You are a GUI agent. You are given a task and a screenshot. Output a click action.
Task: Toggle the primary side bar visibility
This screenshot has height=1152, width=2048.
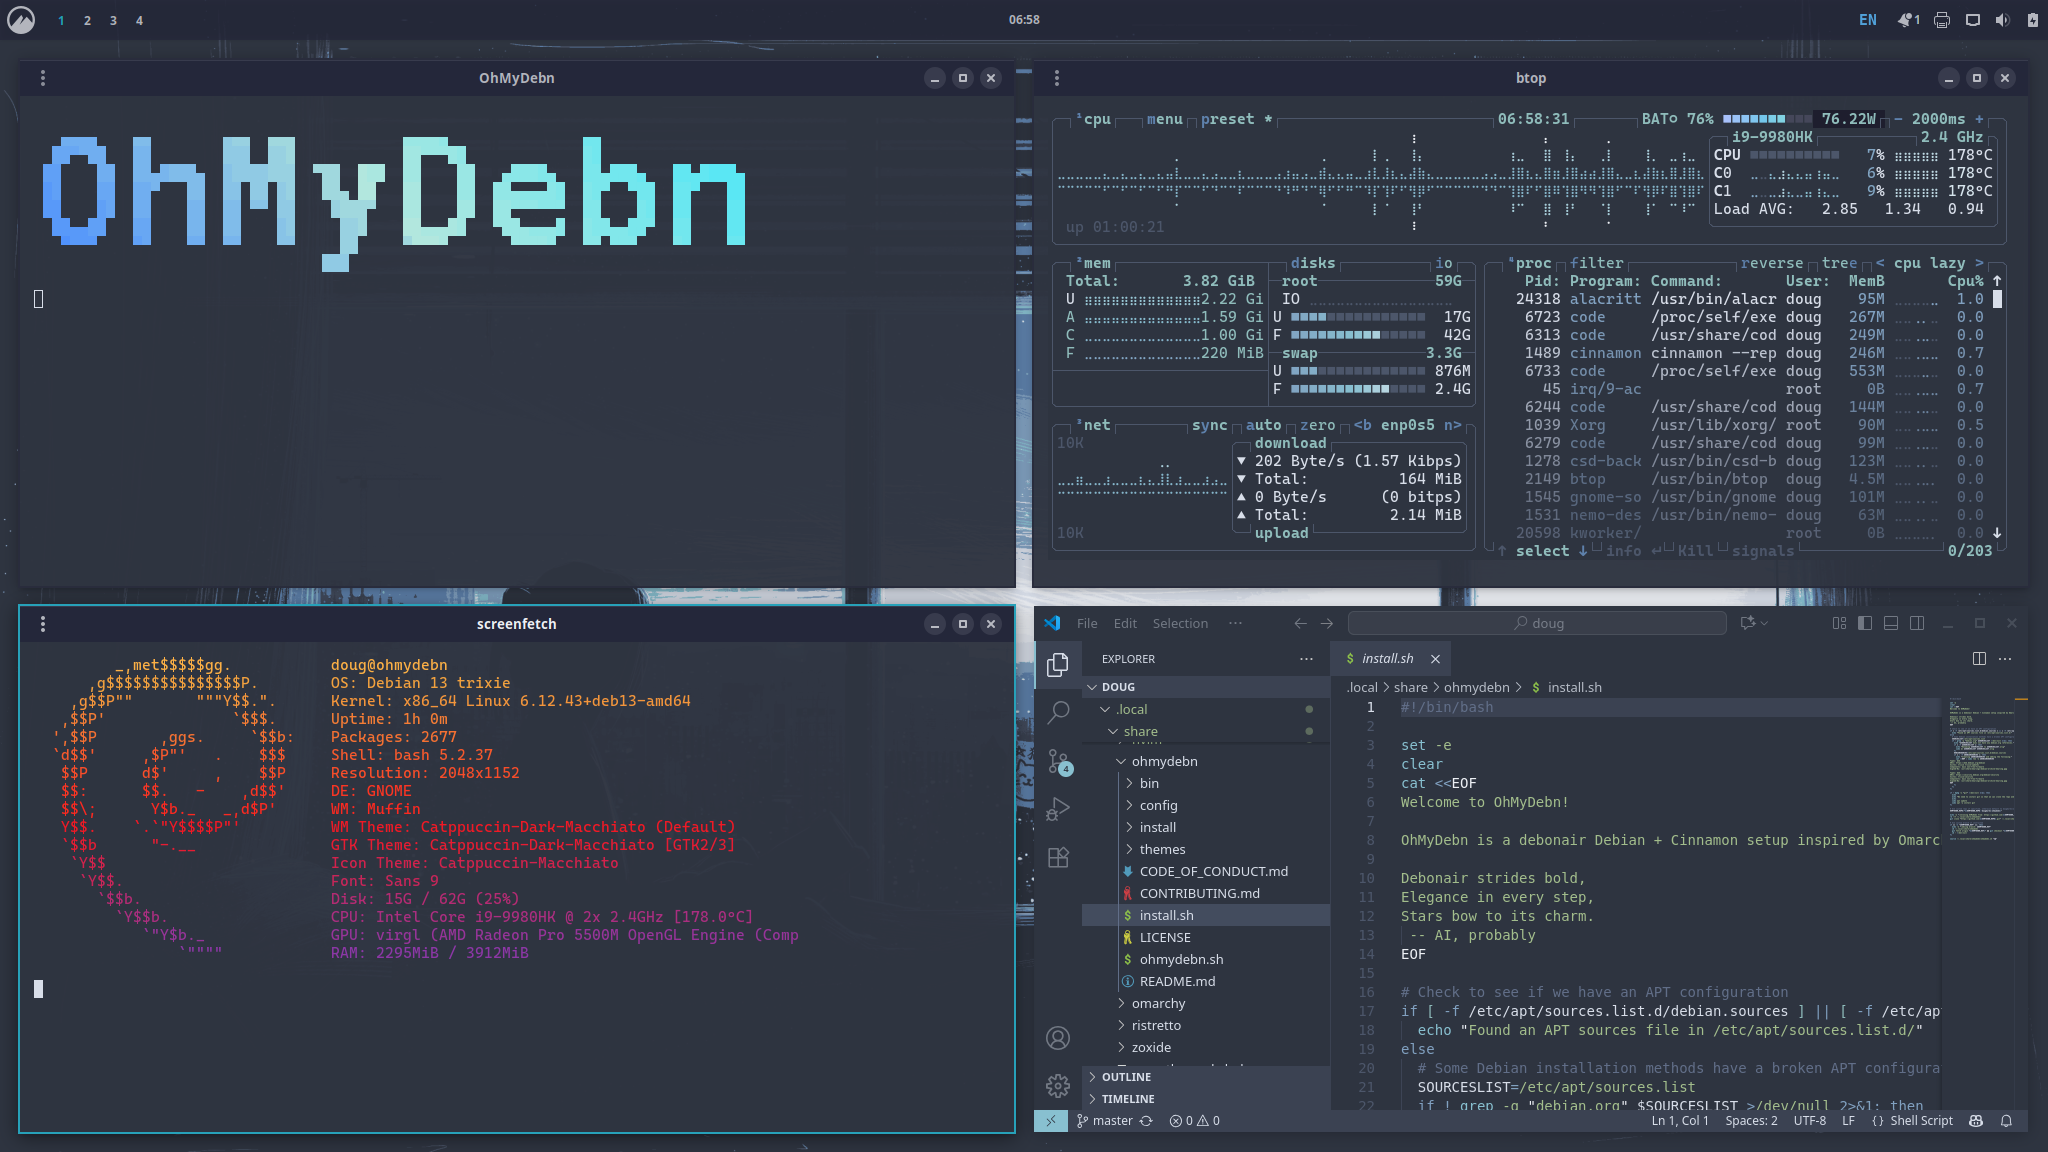pos(1865,623)
